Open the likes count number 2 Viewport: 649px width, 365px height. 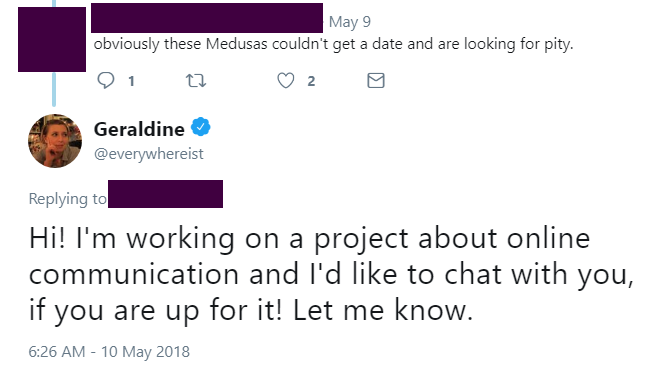point(311,81)
